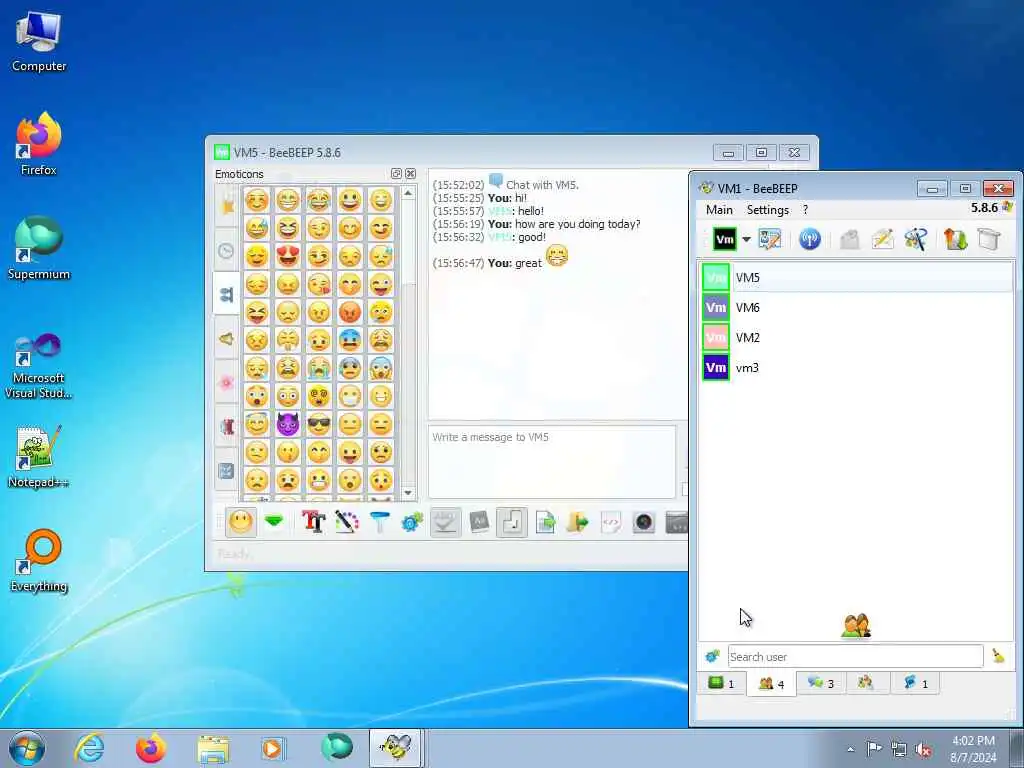
Task: Expand the status dropdown arrow beside Vm avatar
Action: [746, 240]
